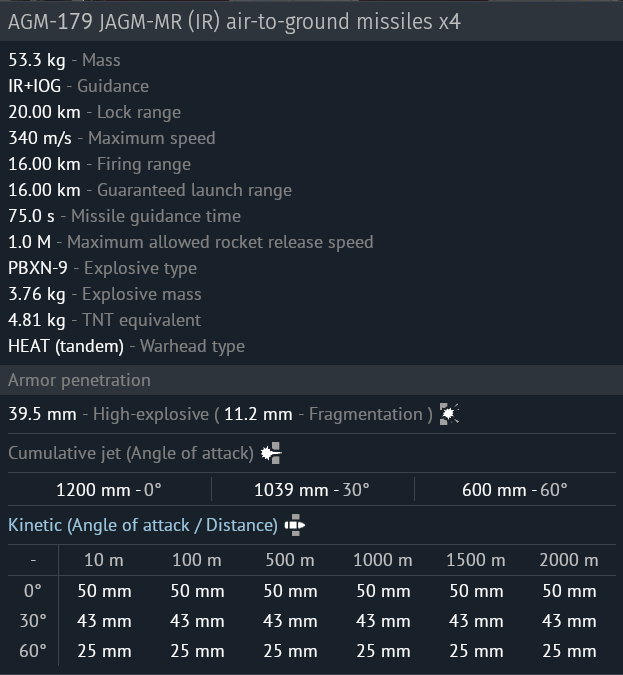
Task: Select the 'HEAT (tandem)' warhead type
Action: [66, 347]
